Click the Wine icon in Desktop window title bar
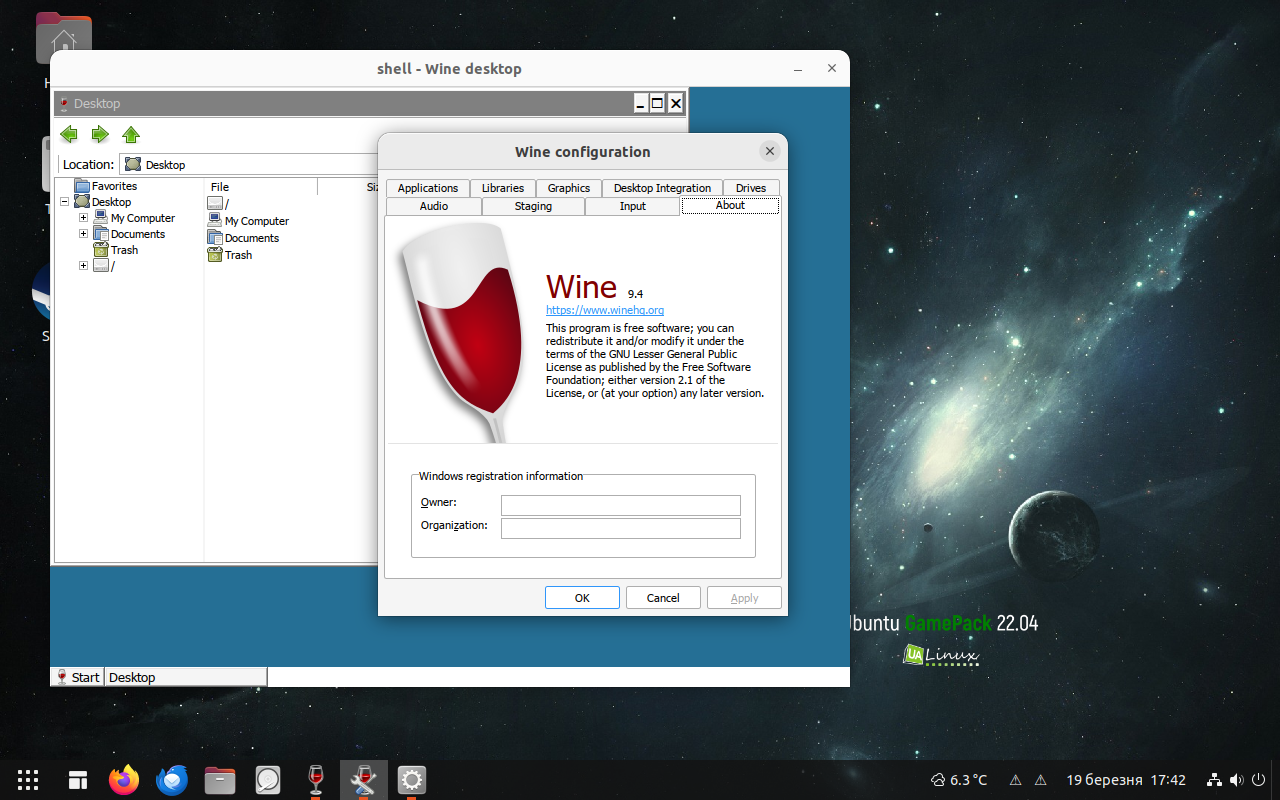 click(64, 103)
